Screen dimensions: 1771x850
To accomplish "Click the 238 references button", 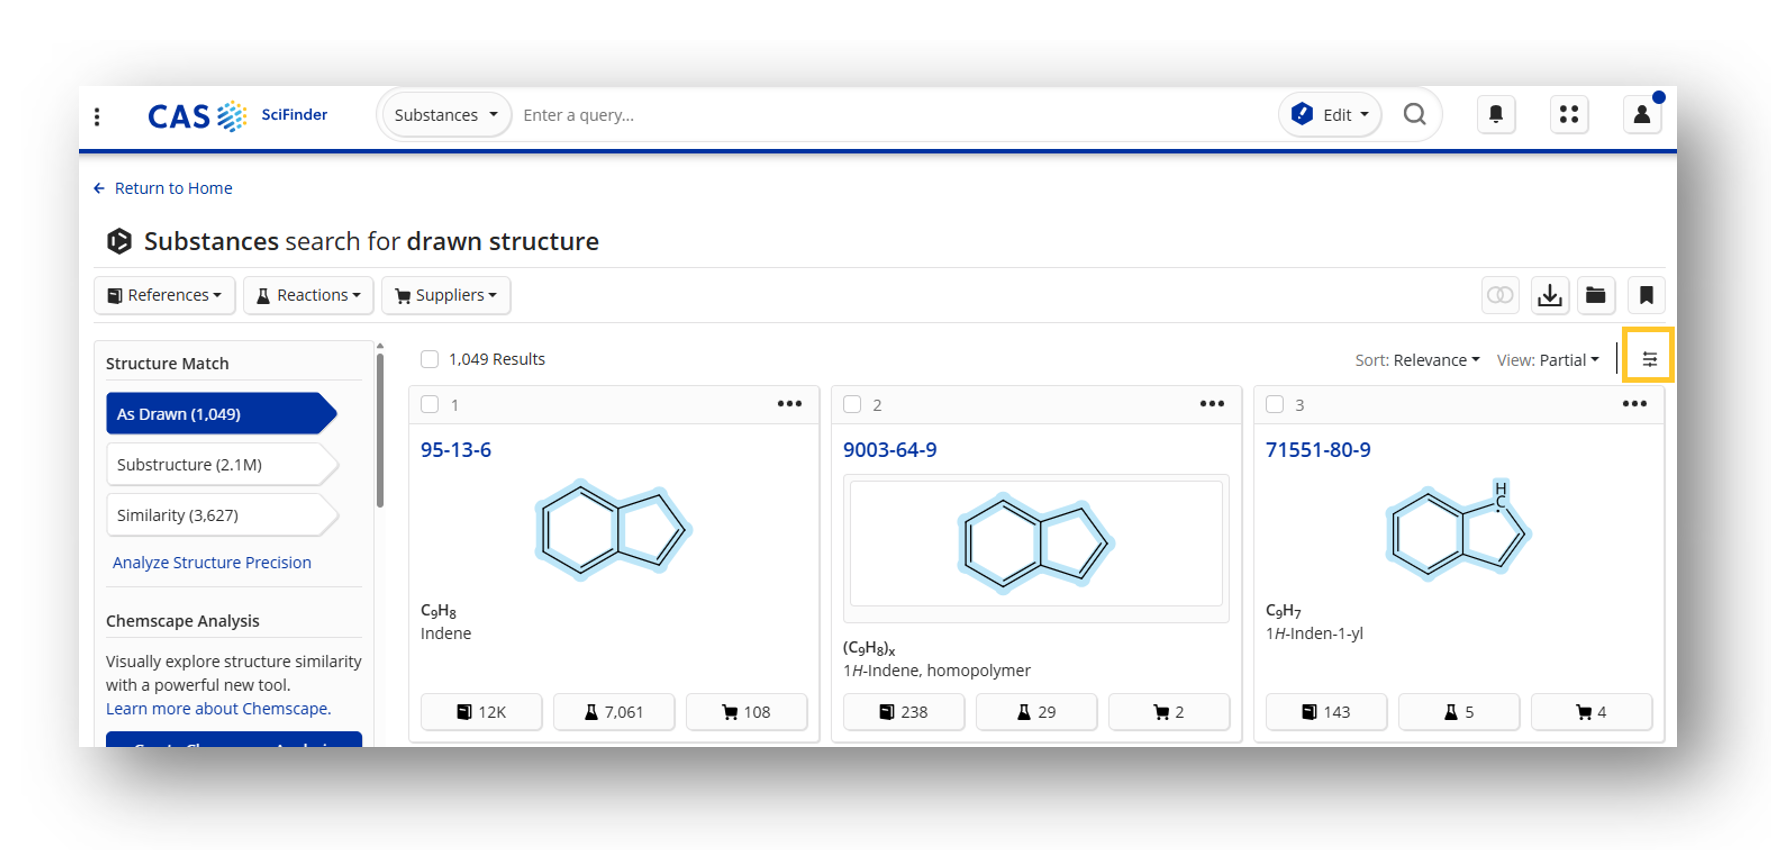I will point(904,712).
